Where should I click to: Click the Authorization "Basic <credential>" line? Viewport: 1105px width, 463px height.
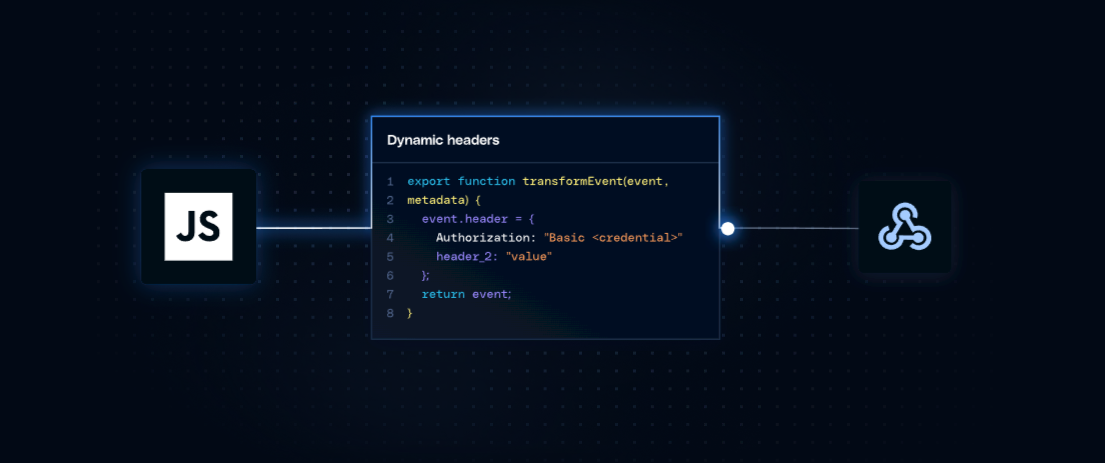click(560, 238)
